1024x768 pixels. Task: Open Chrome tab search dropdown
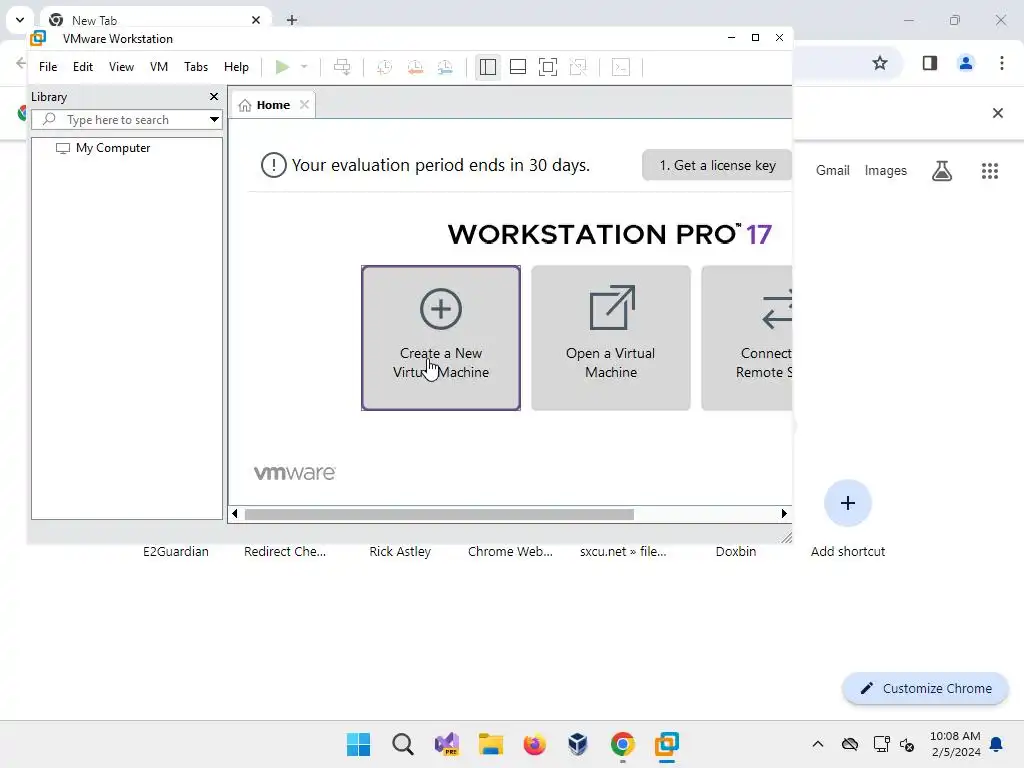20,20
